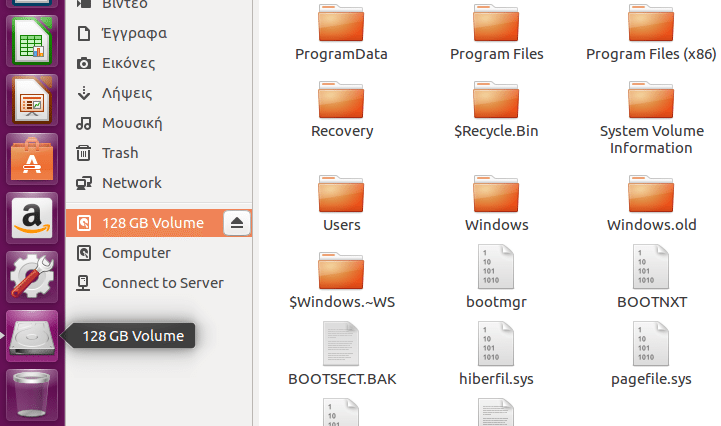Click the trash can icon beside Trash
Viewport: 721px width, 426px height.
click(84, 153)
